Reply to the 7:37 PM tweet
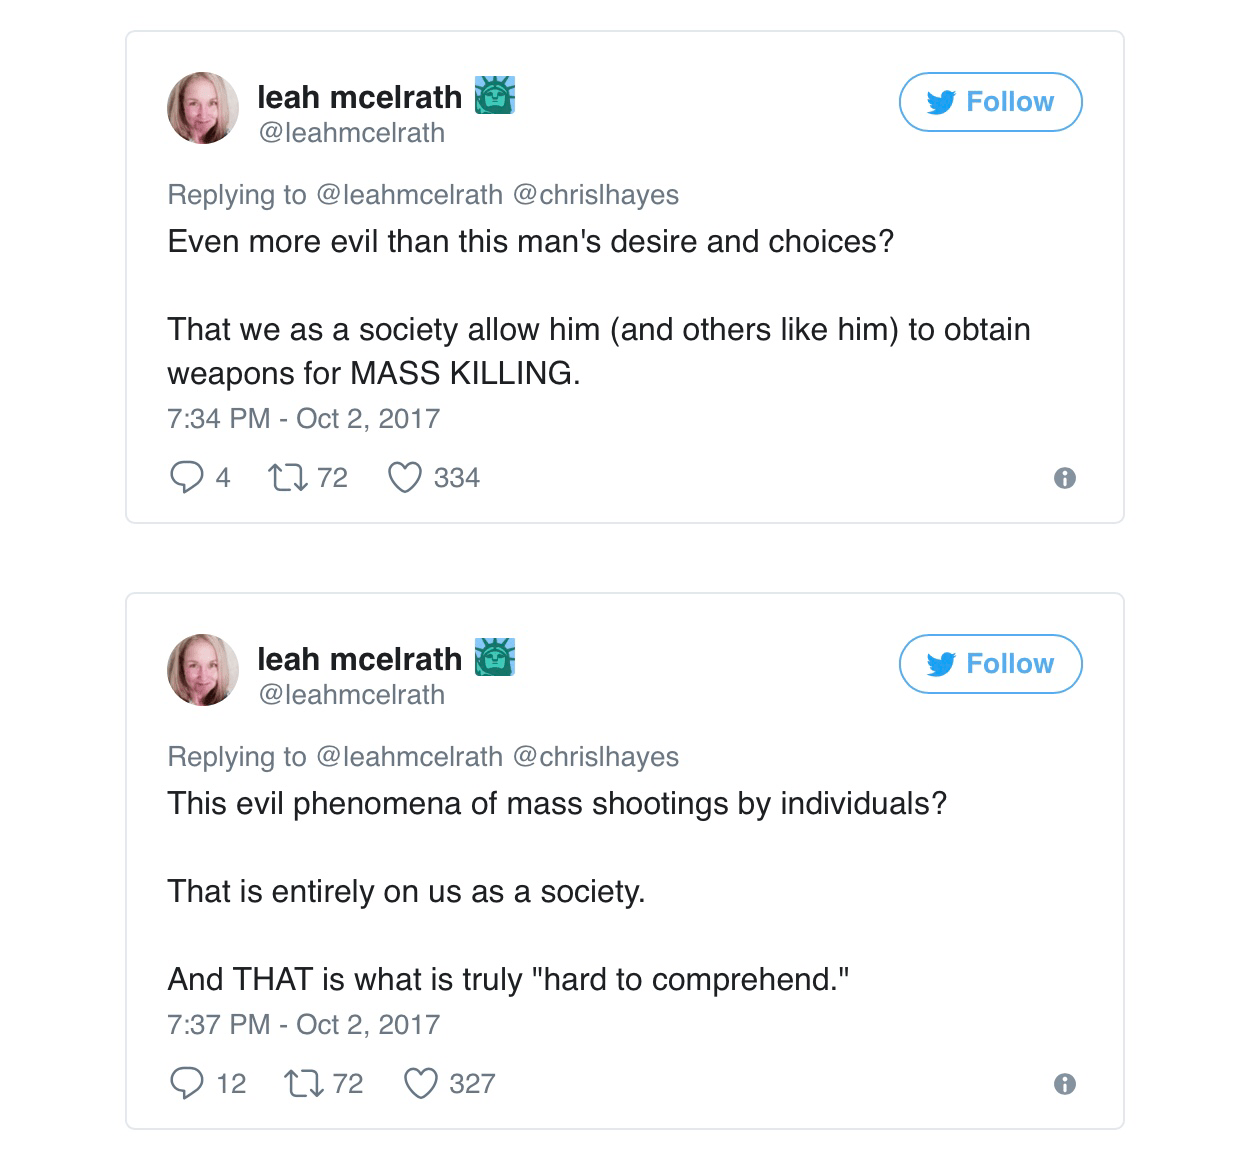This screenshot has height=1171, width=1239. pyautogui.click(x=186, y=1083)
